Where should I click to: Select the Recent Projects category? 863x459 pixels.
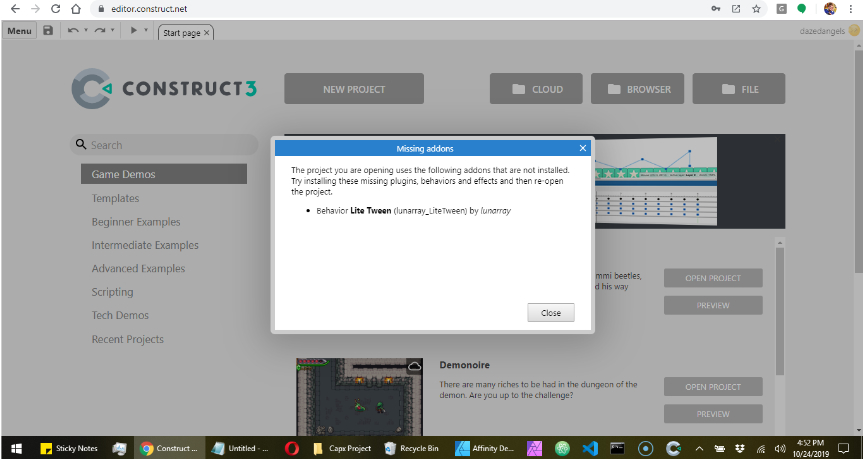(x=128, y=339)
